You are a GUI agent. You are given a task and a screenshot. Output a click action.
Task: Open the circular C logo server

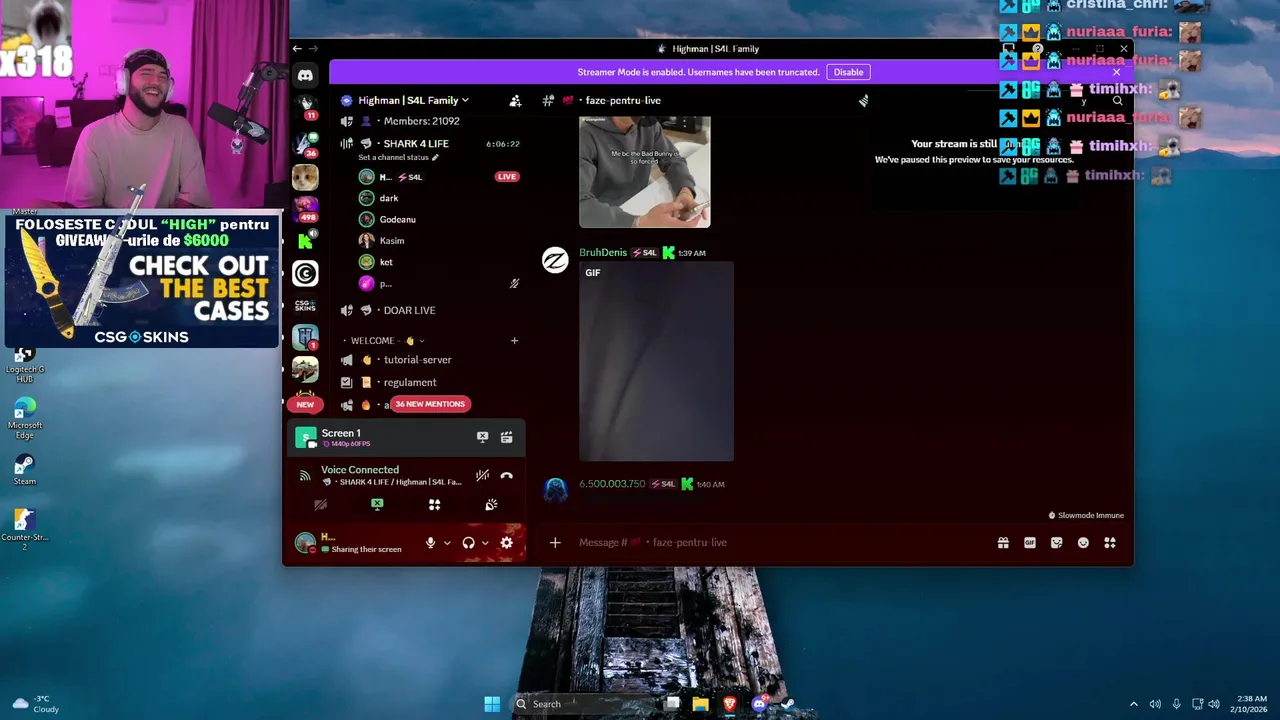pyautogui.click(x=305, y=273)
